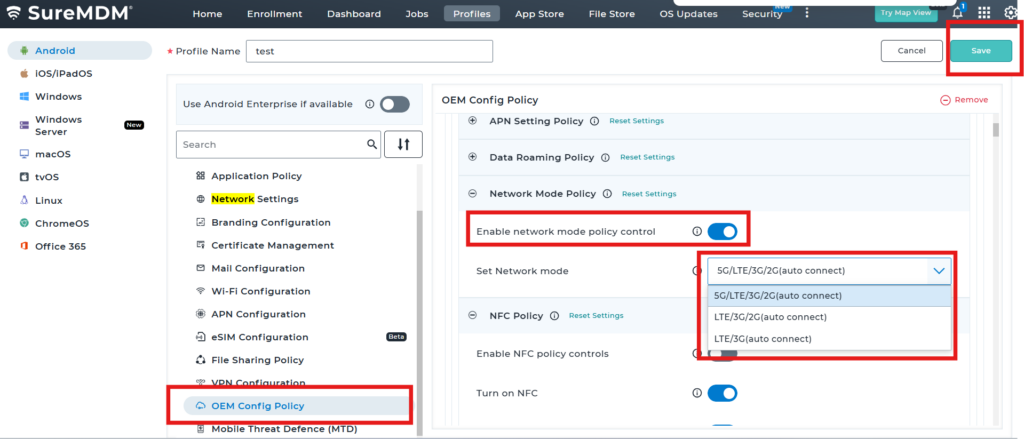This screenshot has height=439, width=1024.
Task: Expand the APN Setting Policy section
Action: 473,121
